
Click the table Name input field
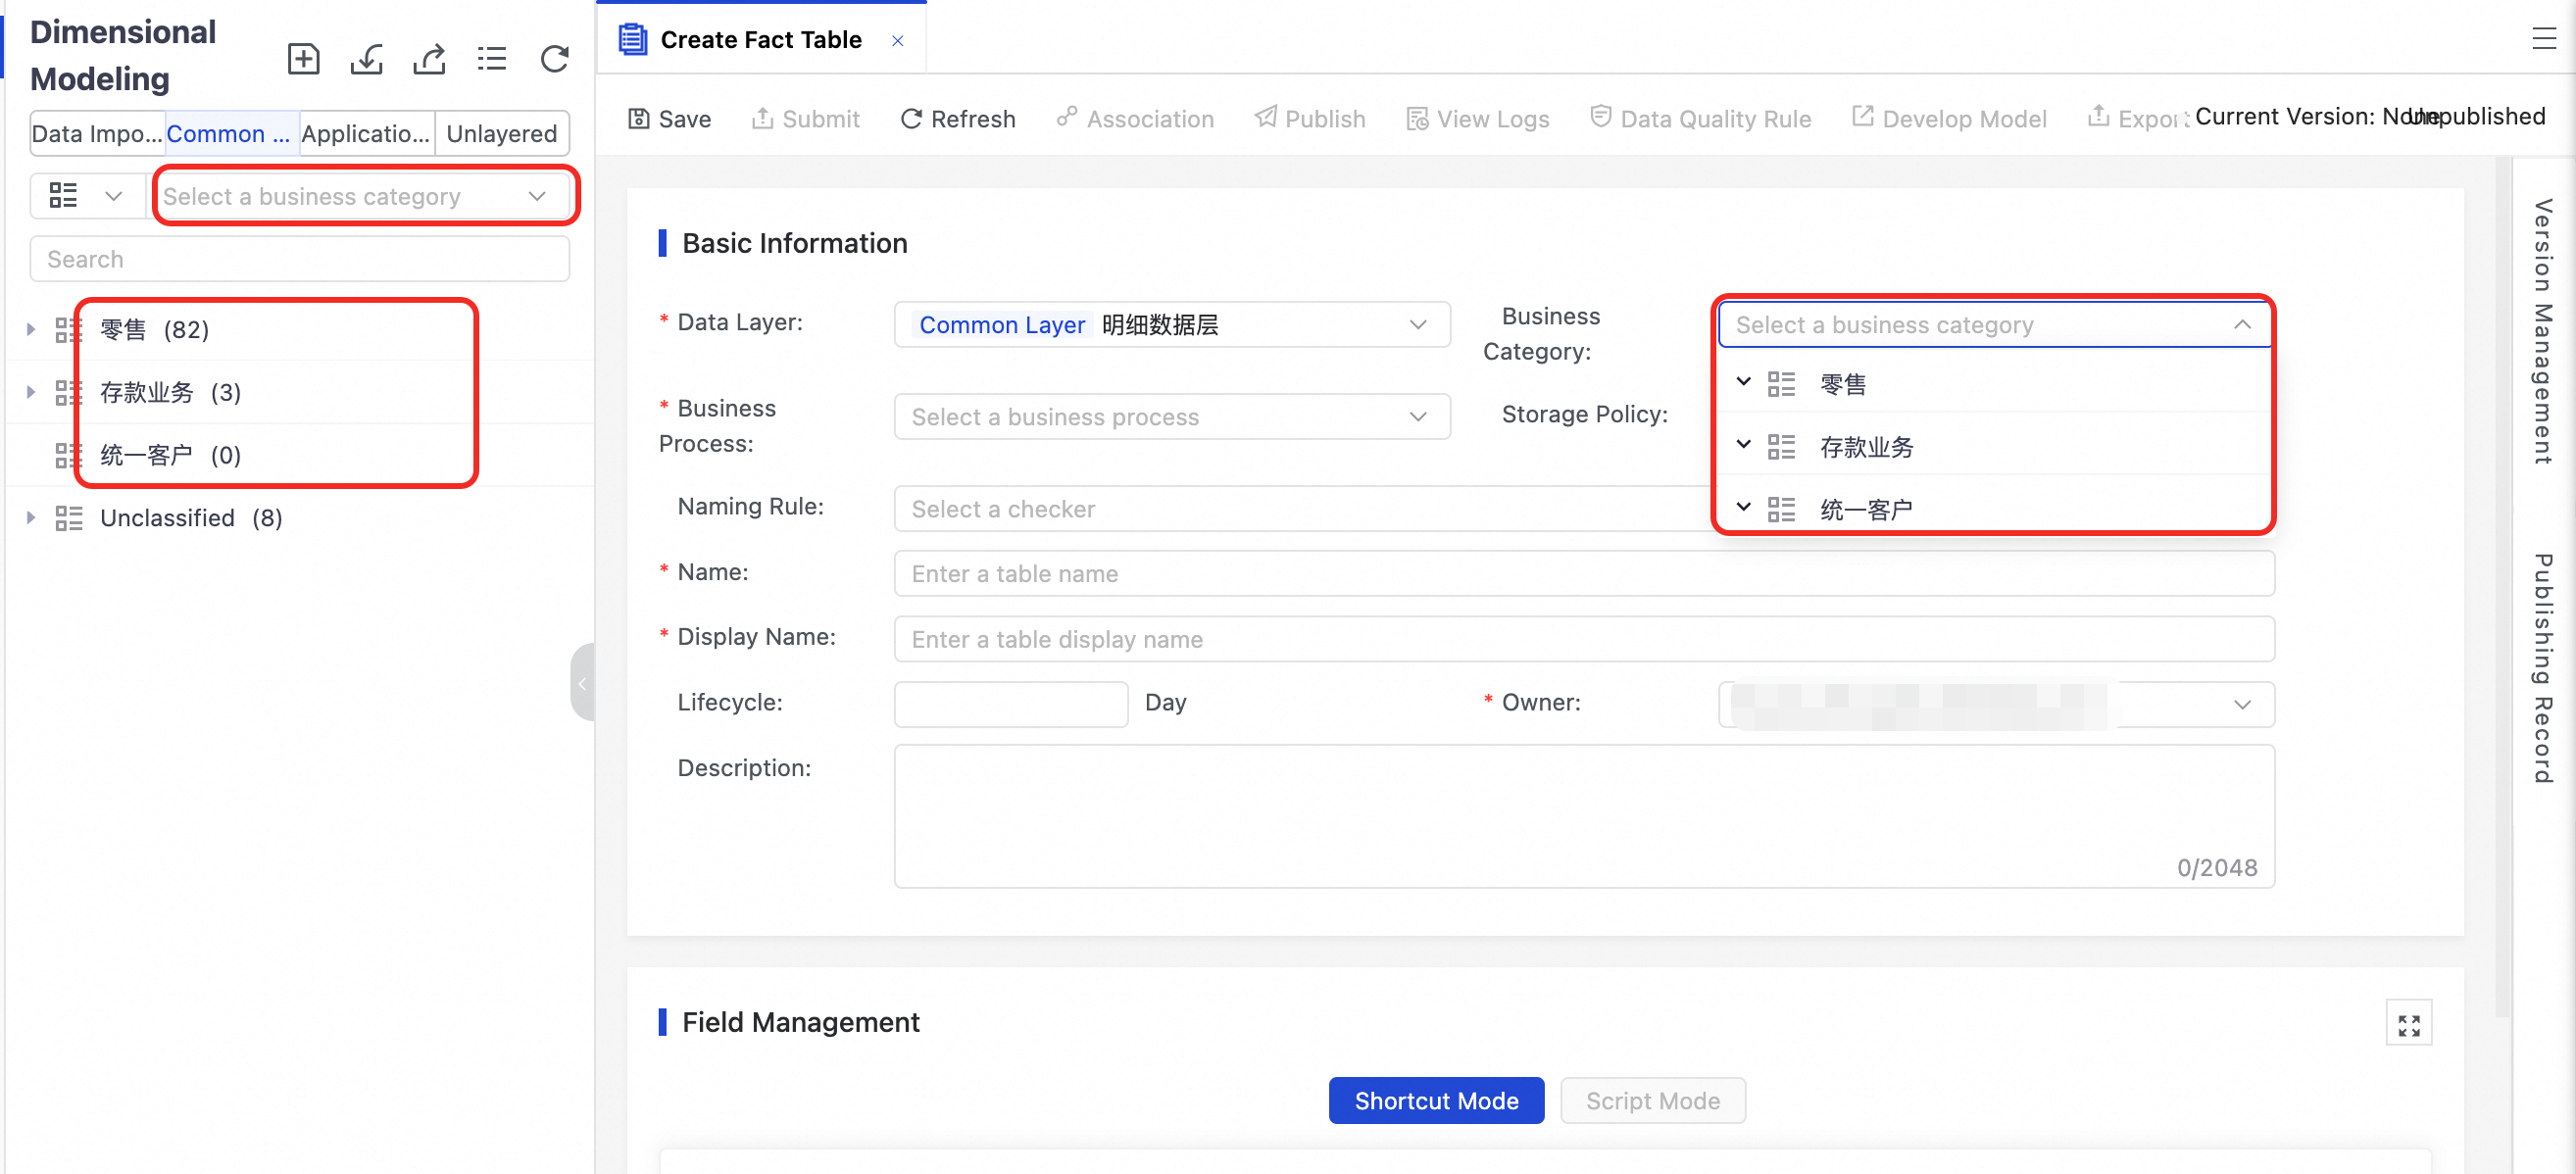(1583, 574)
